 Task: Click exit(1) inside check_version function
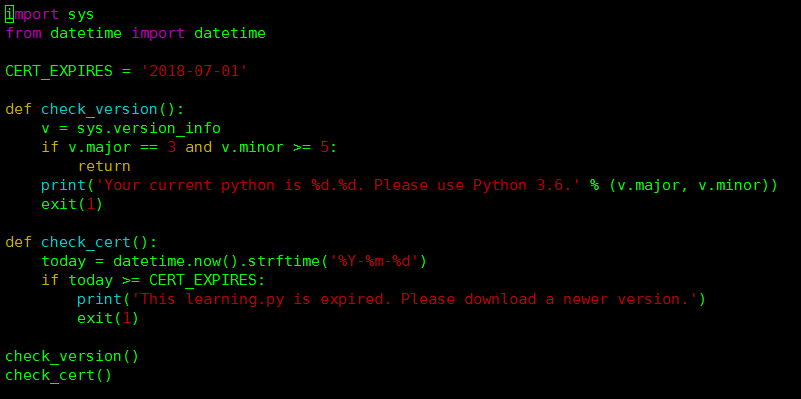tap(72, 204)
